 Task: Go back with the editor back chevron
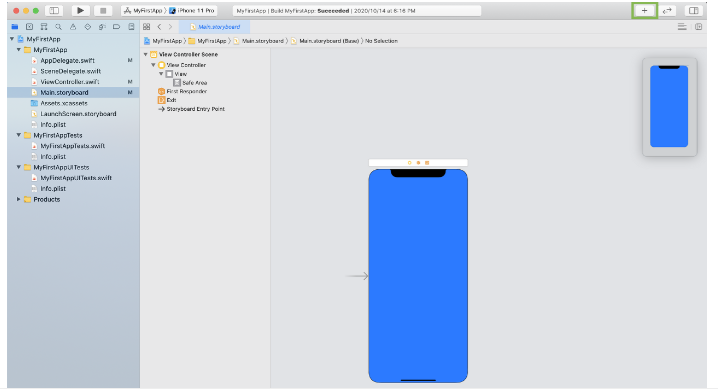click(x=159, y=27)
